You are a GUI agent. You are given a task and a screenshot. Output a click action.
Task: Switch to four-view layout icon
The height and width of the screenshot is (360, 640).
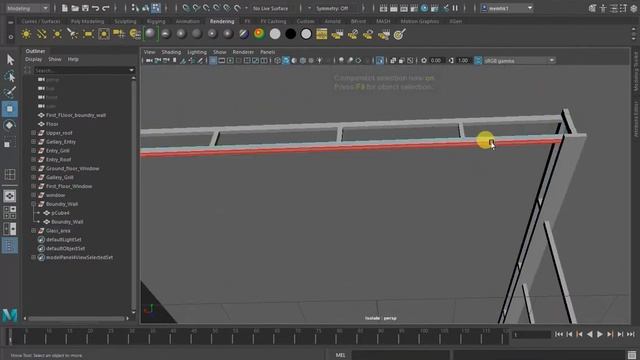point(10,212)
